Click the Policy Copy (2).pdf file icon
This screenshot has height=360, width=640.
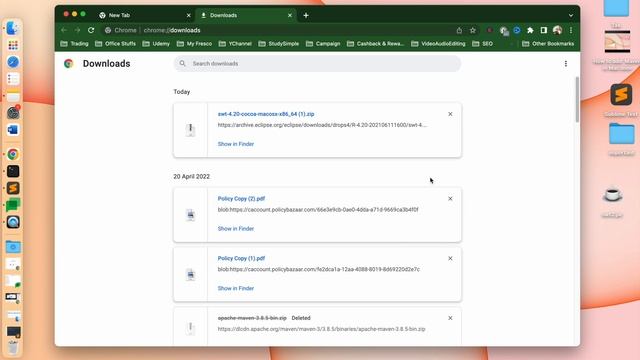point(190,215)
